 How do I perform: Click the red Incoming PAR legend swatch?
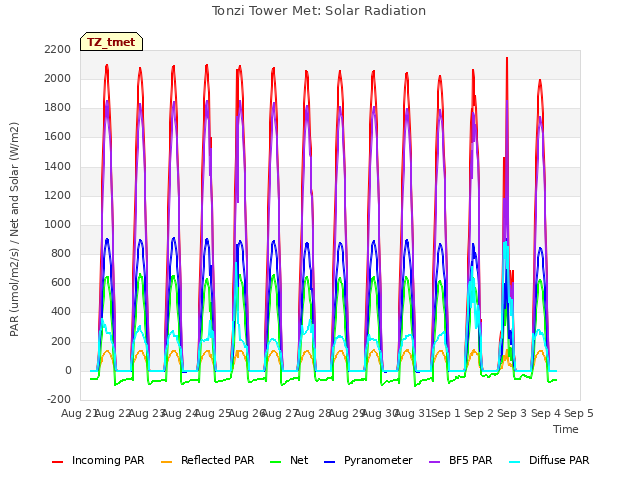pyautogui.click(x=58, y=462)
